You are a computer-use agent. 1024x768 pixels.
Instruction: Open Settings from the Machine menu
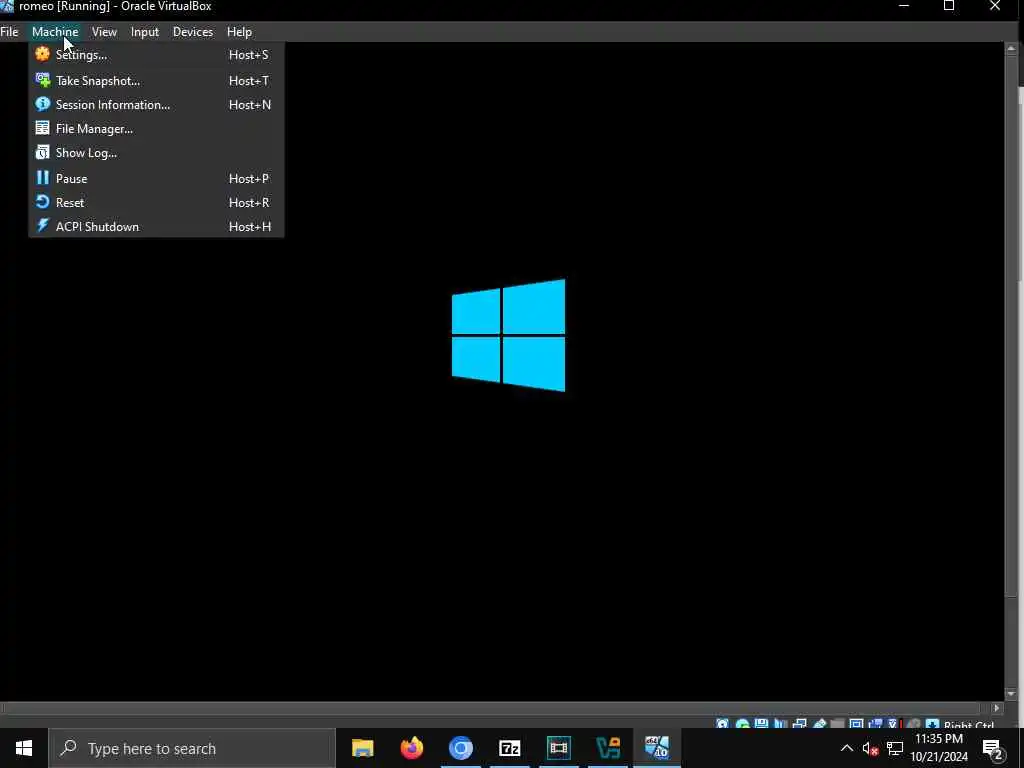pyautogui.click(x=155, y=55)
